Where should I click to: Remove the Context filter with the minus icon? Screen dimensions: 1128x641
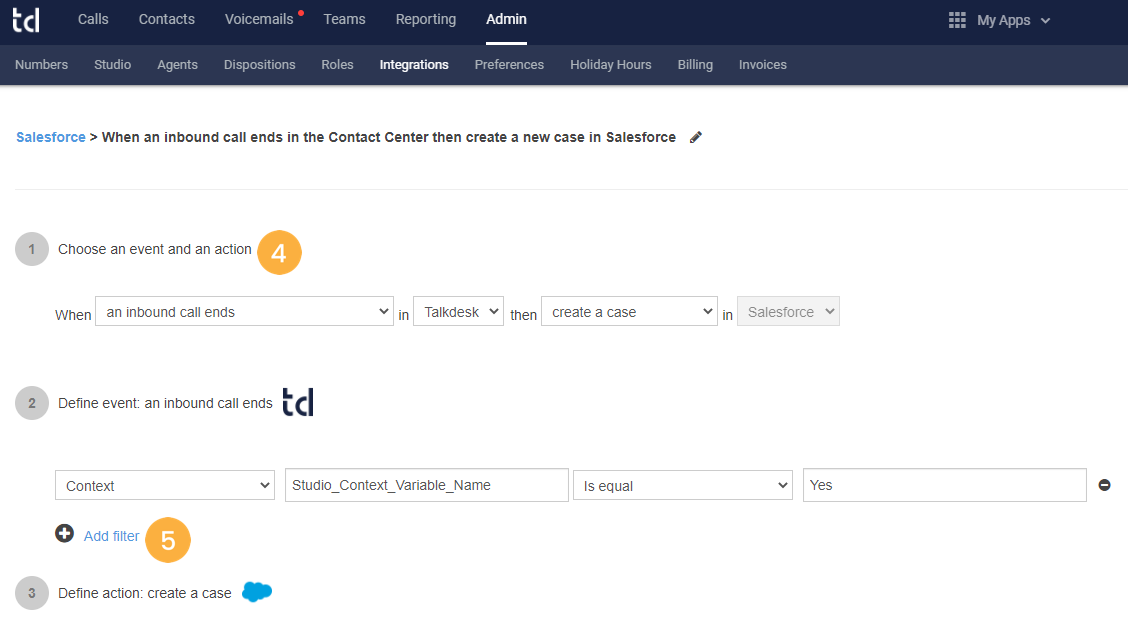pos(1104,485)
